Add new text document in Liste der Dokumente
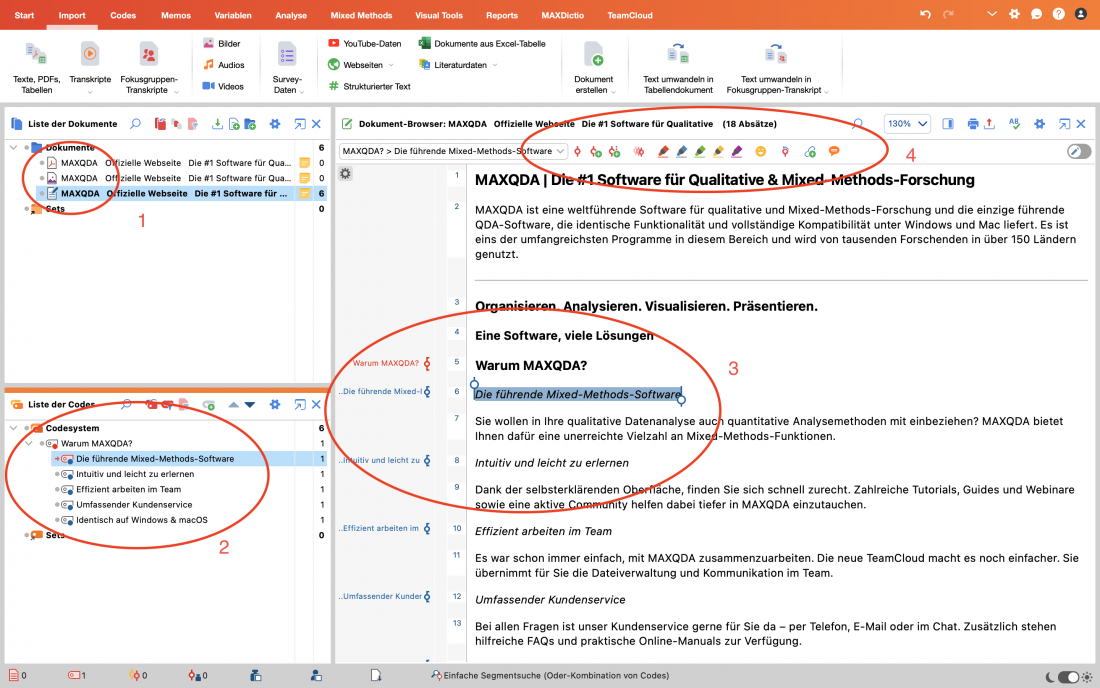 [x=234, y=123]
